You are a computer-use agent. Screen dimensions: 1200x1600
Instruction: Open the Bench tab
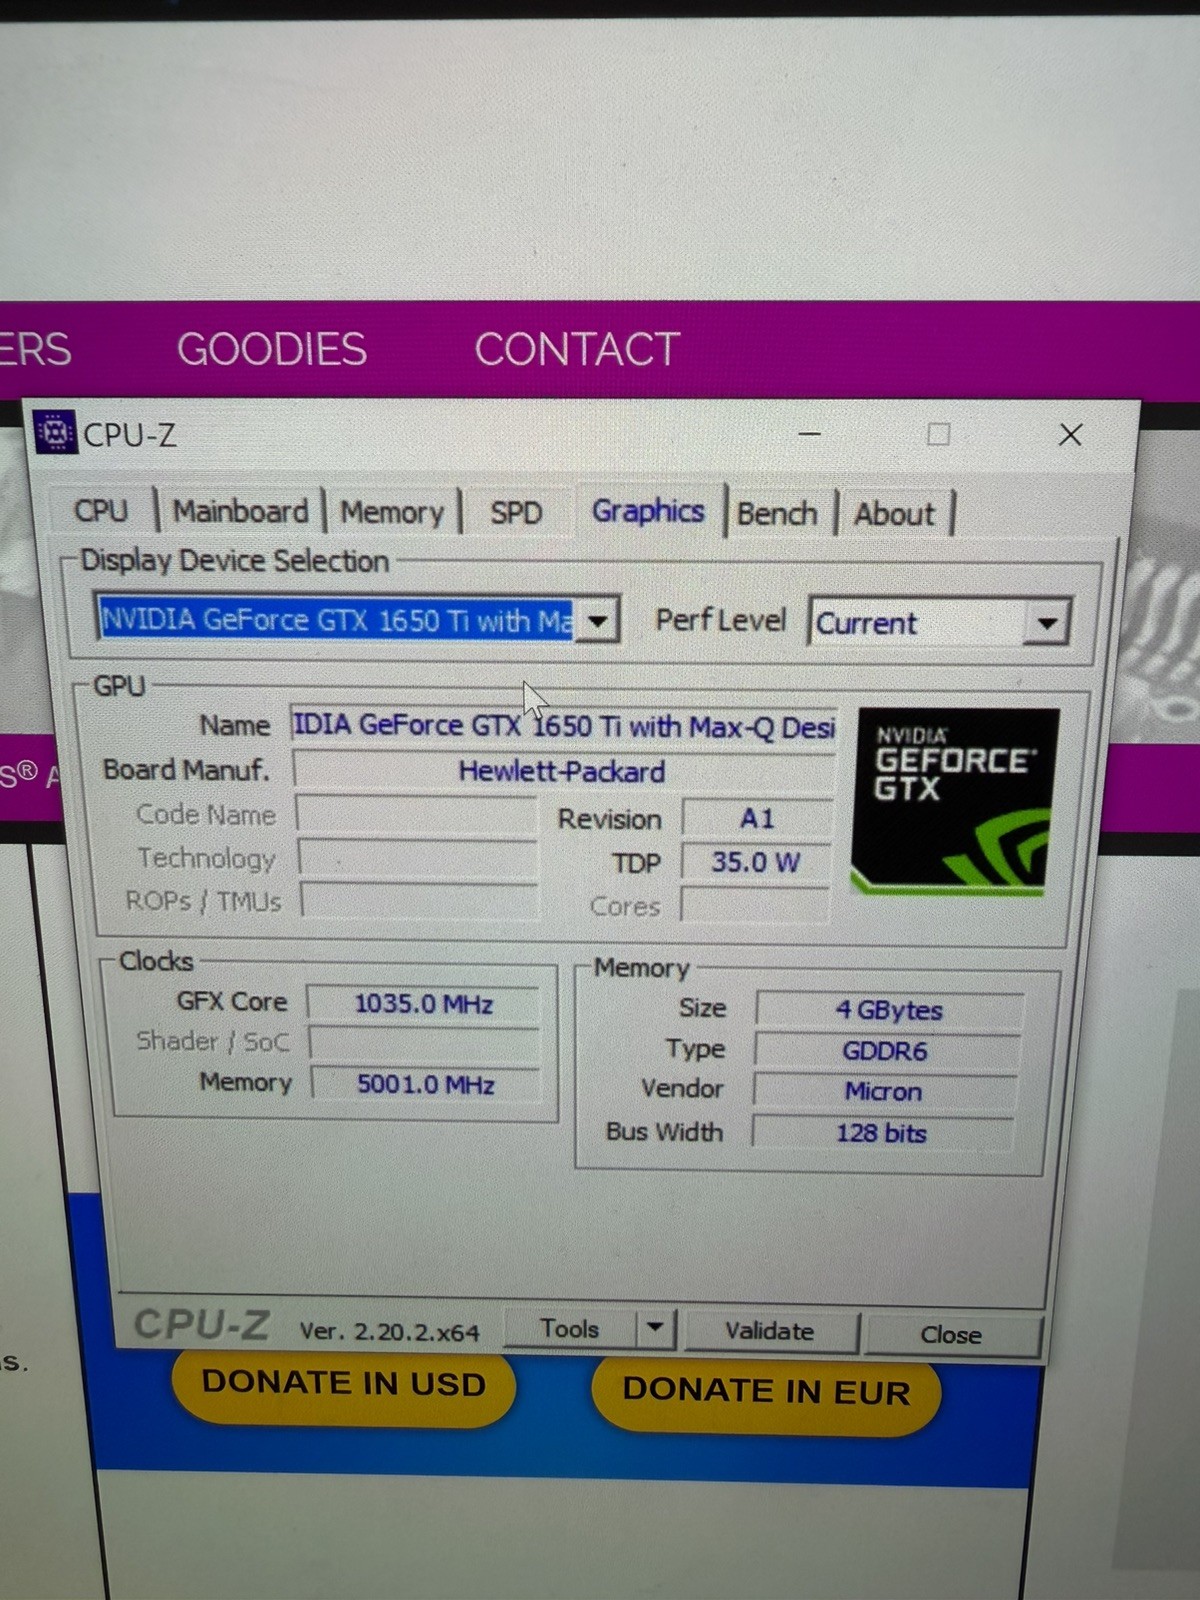(777, 514)
